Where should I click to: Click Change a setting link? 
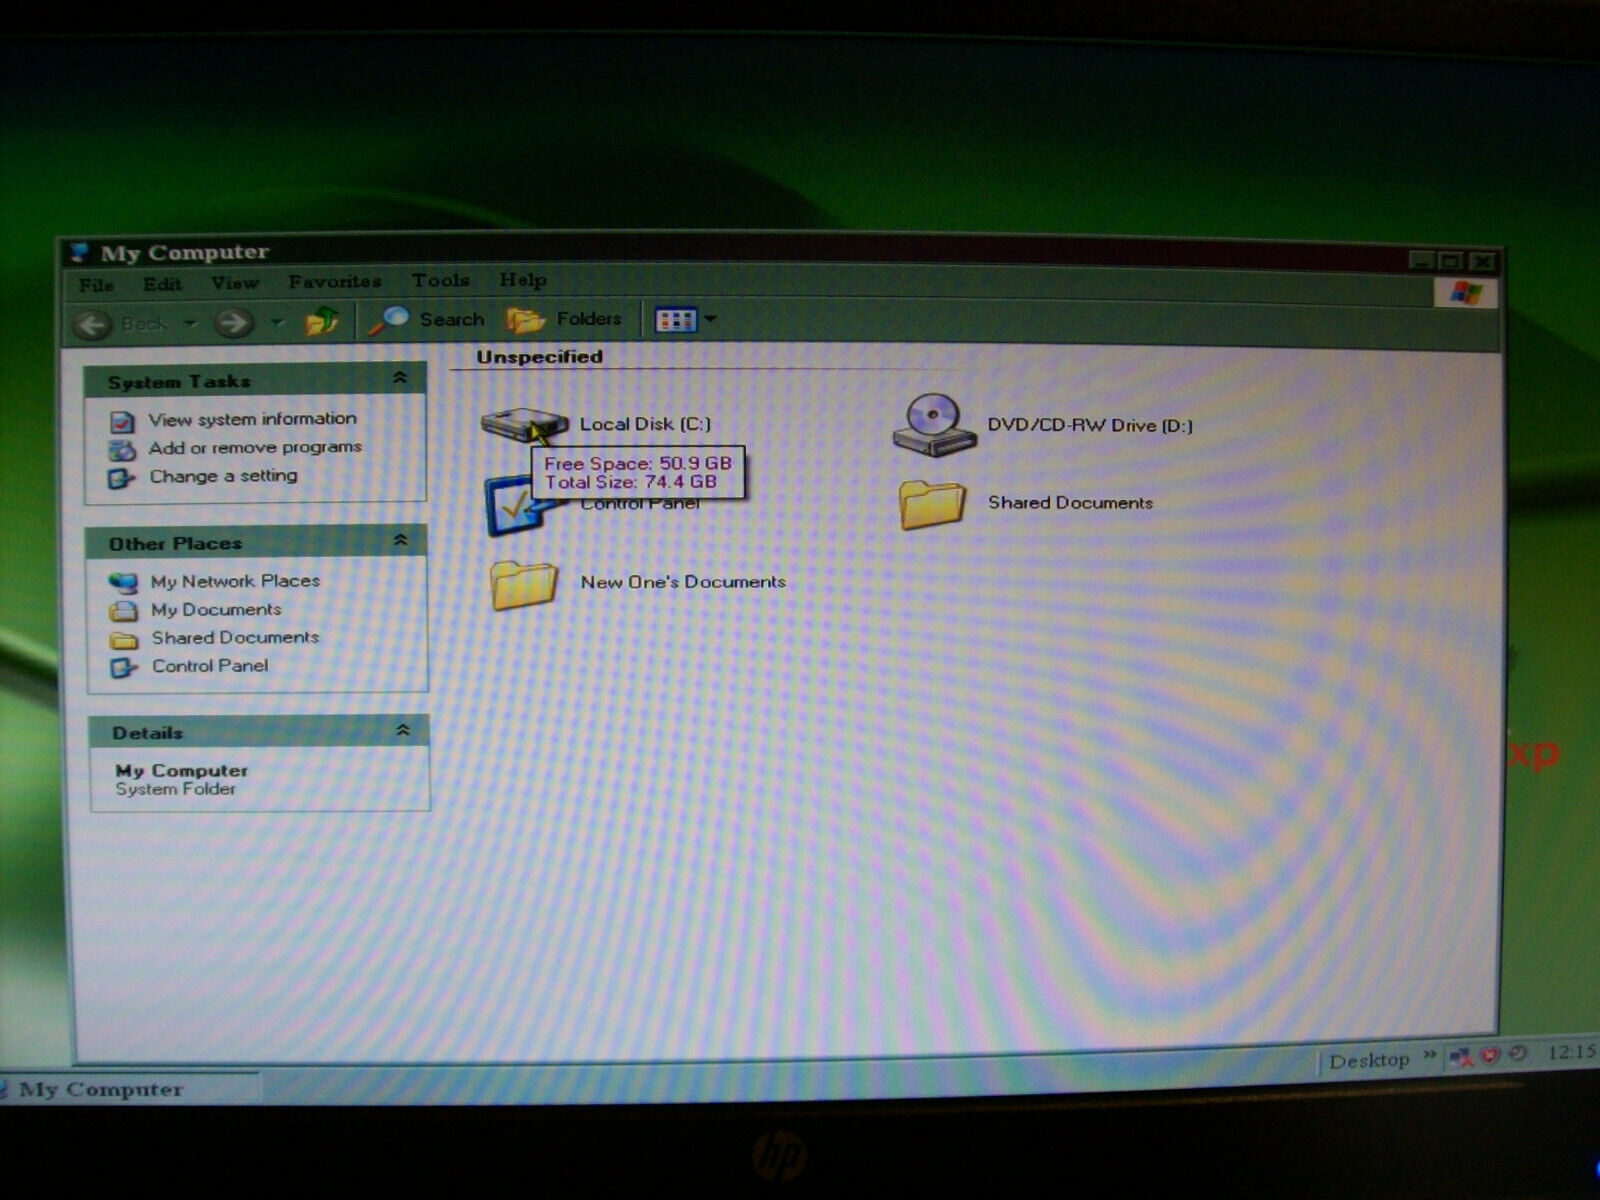tap(223, 476)
